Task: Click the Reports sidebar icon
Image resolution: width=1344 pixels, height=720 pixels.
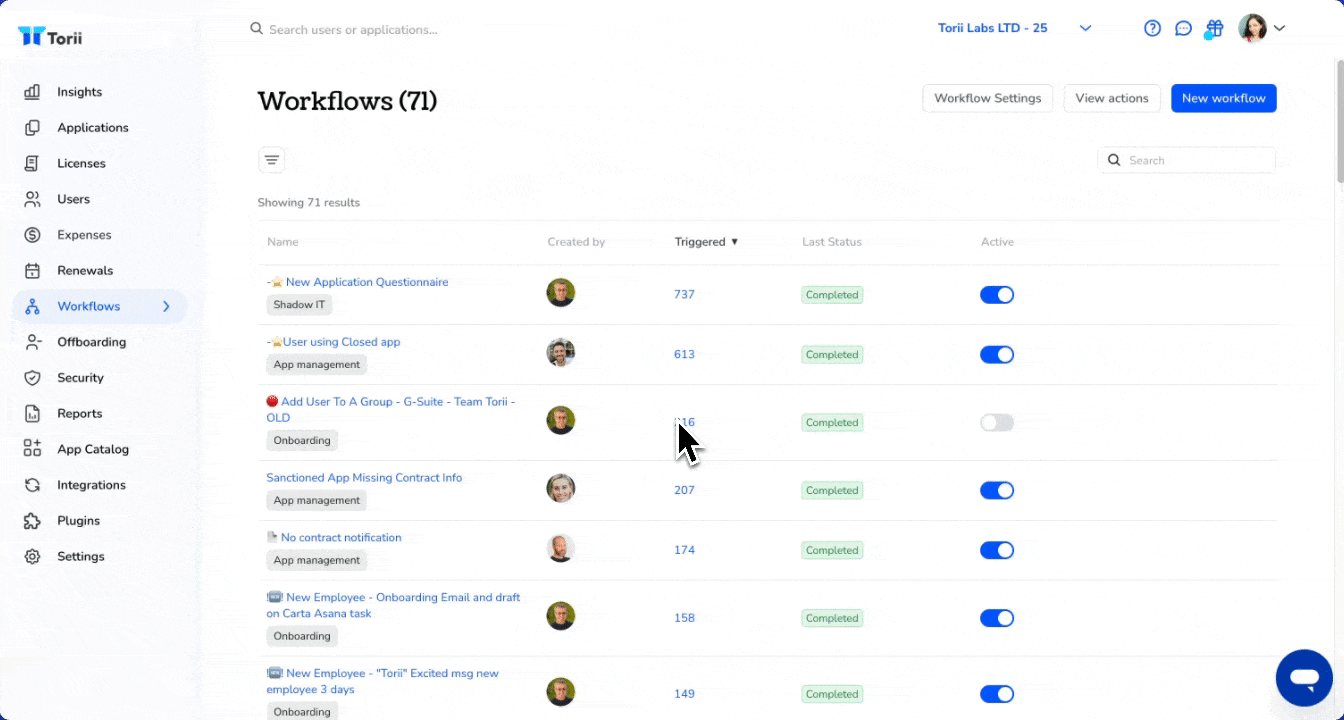Action: tap(32, 413)
